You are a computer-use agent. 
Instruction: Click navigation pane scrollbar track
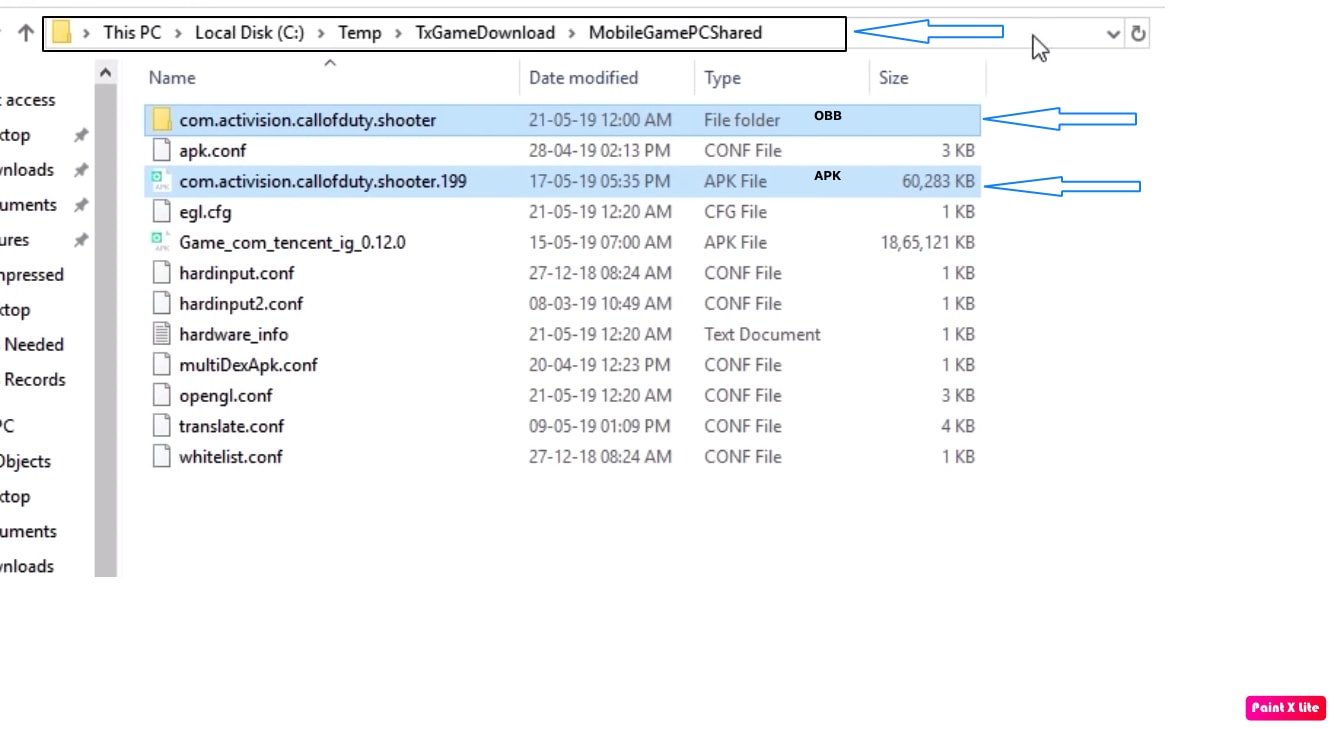click(106, 330)
